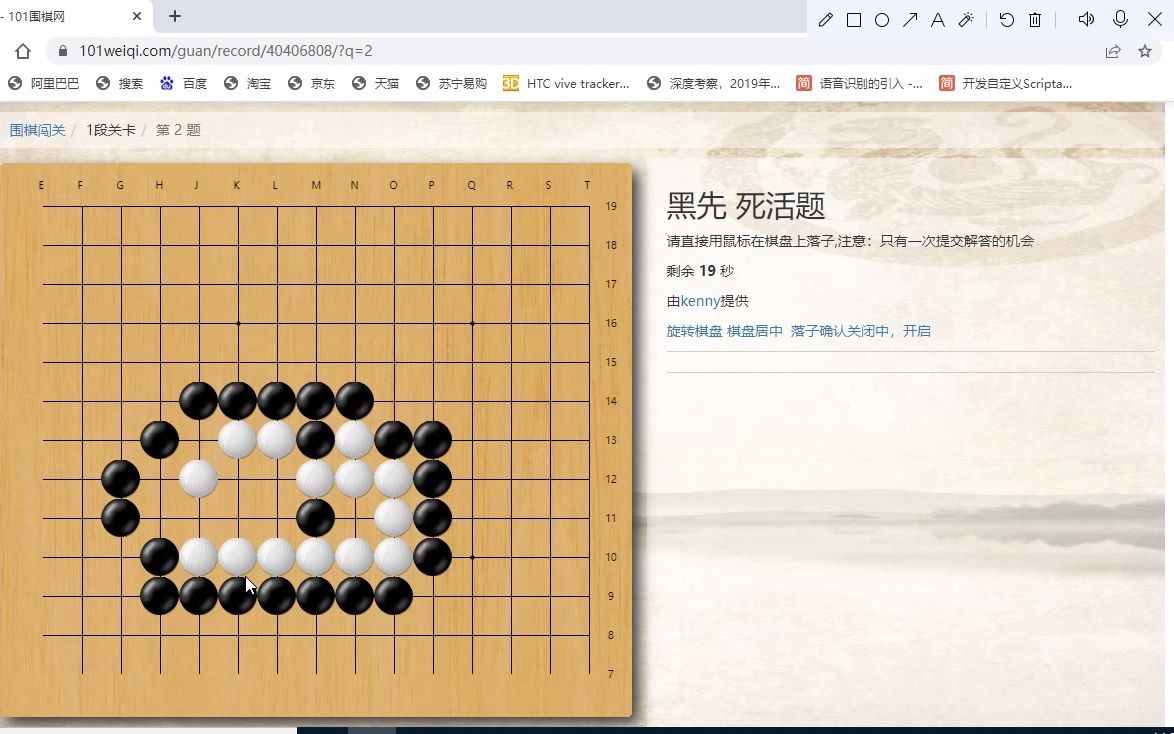This screenshot has height=734, width=1174.
Task: Bookmark this page with star
Action: tap(1145, 51)
